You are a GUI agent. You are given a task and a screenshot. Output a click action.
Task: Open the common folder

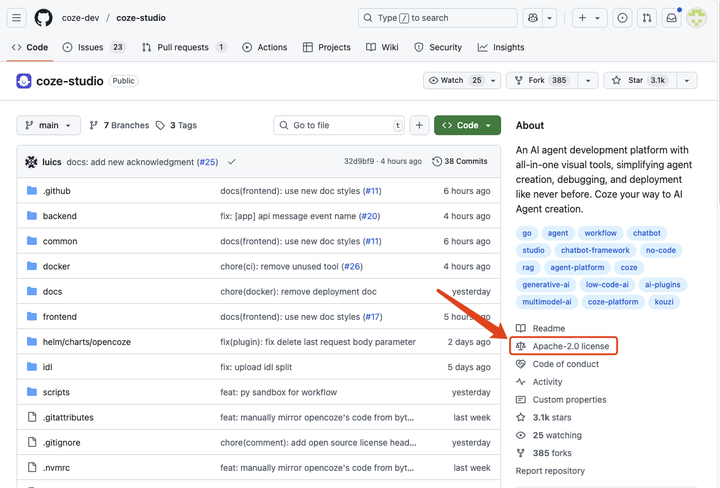coord(60,241)
